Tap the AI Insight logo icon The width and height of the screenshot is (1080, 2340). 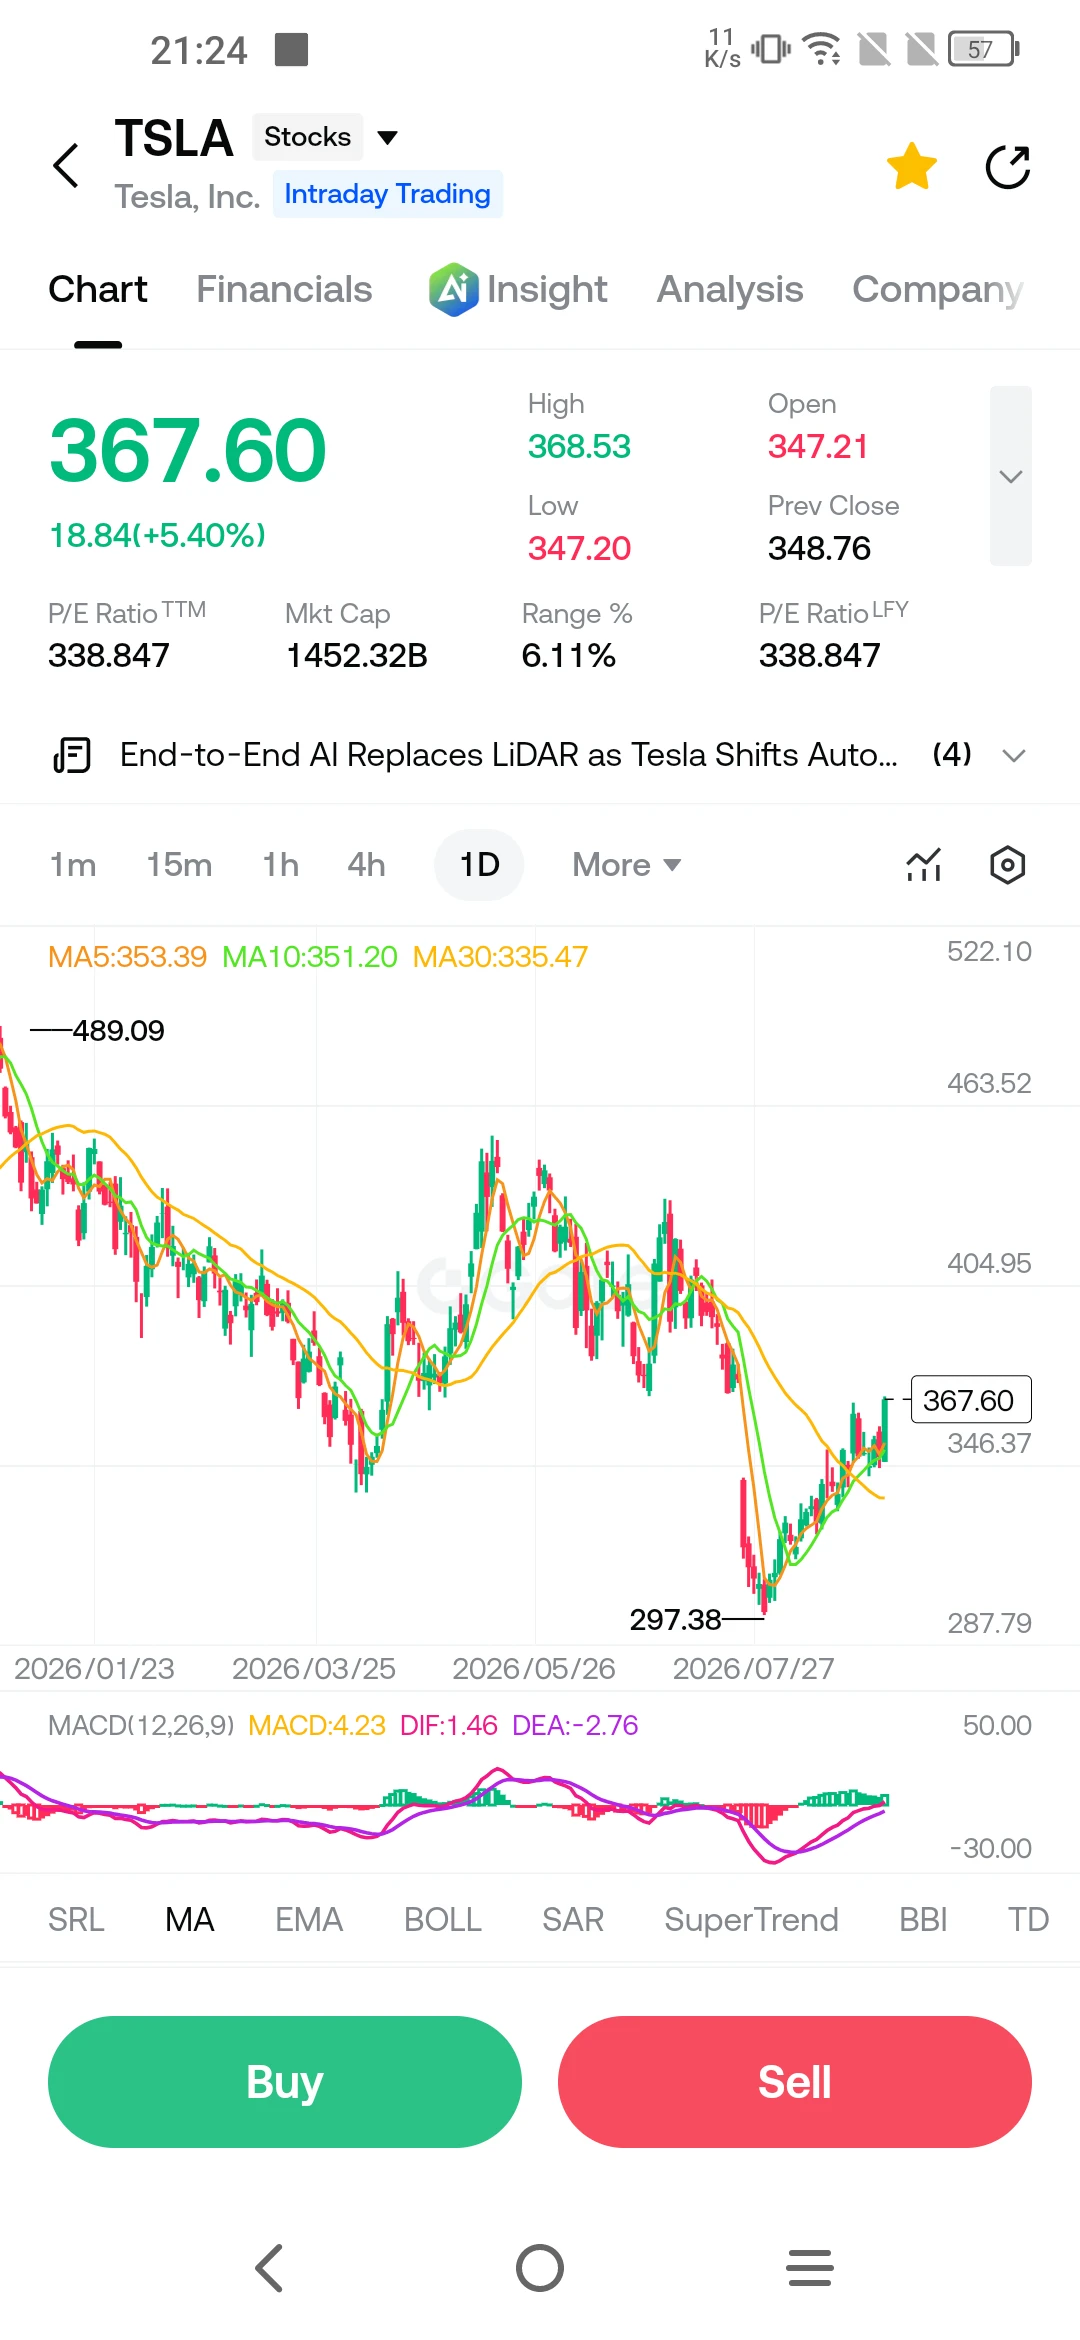coord(454,290)
